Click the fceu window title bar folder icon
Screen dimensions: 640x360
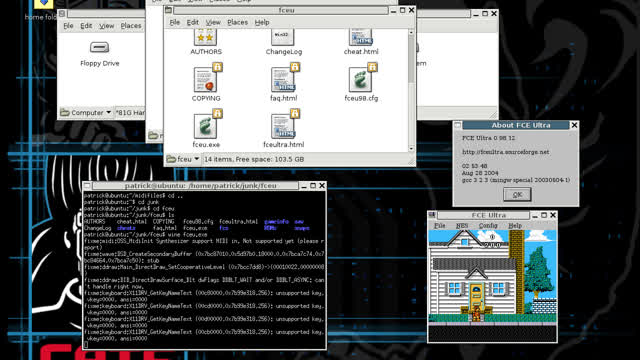(x=169, y=10)
